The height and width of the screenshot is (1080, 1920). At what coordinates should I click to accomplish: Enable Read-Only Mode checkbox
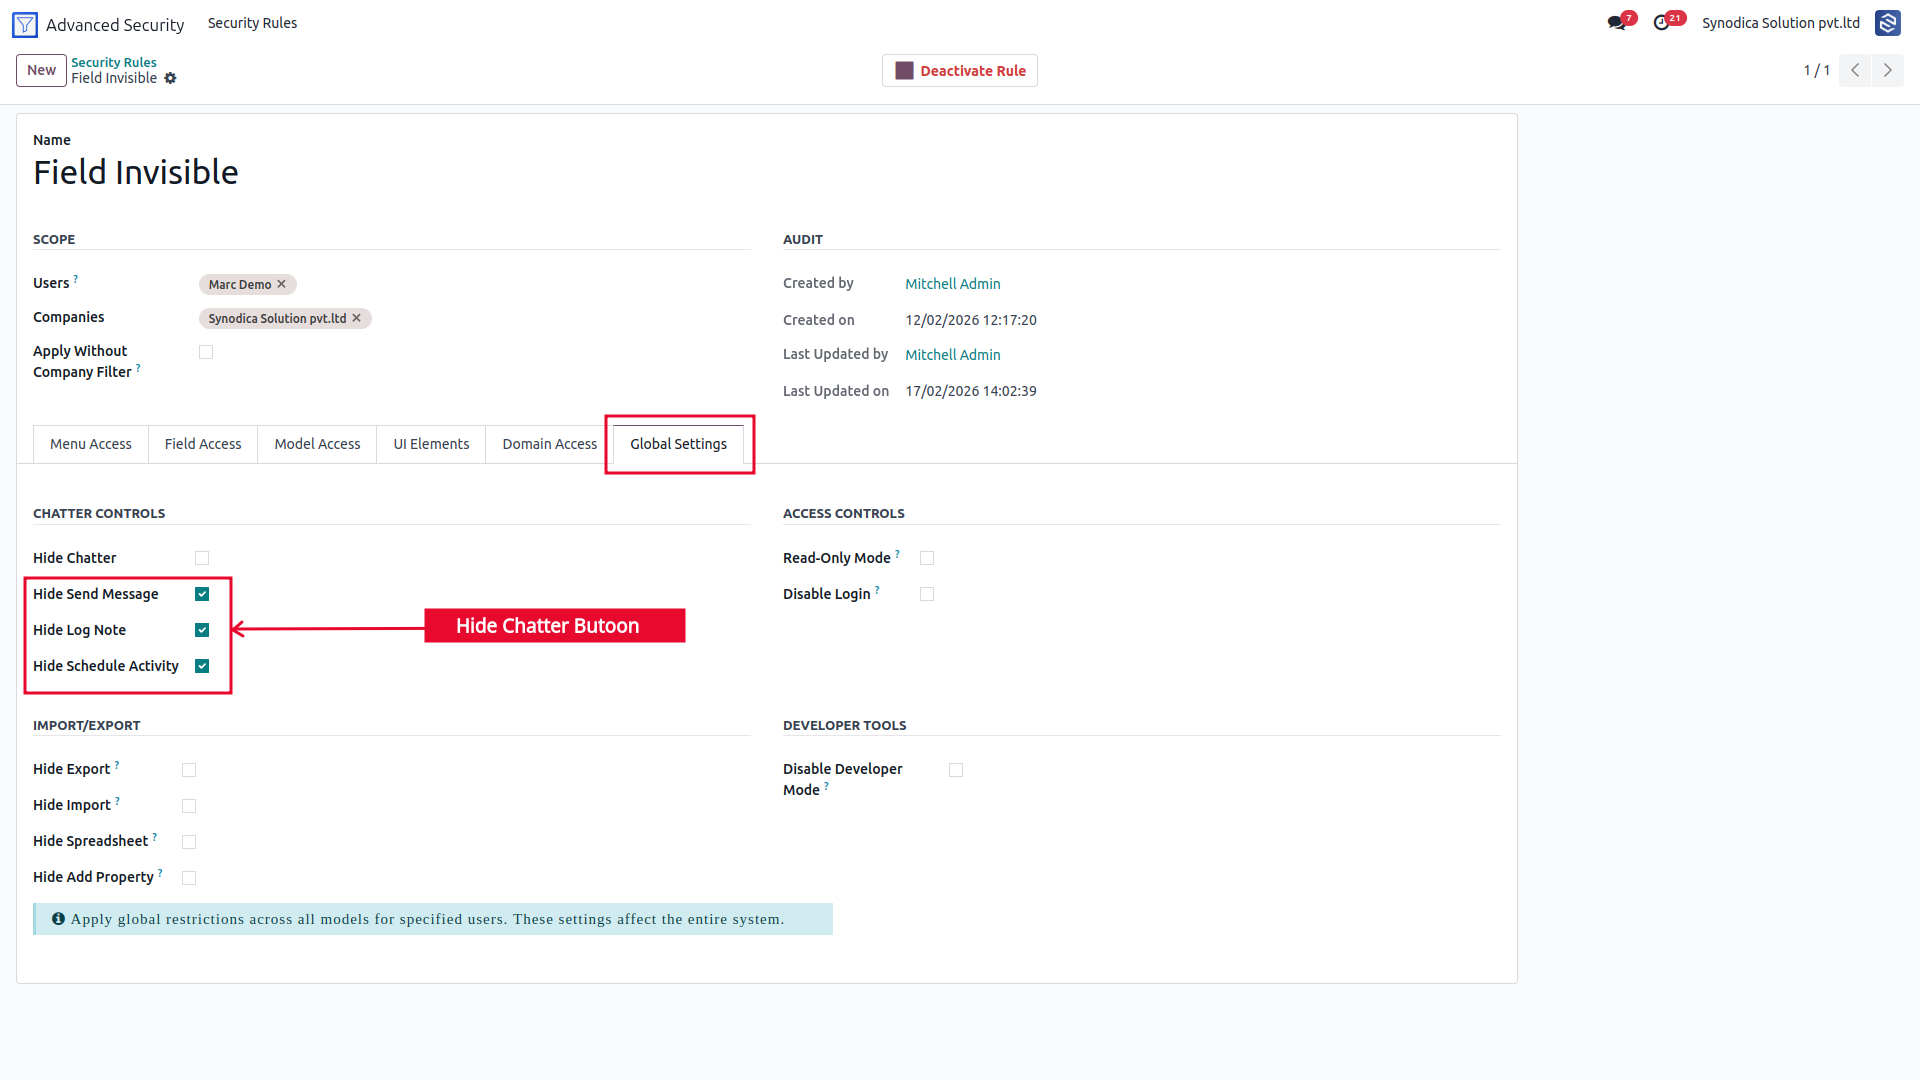(927, 558)
